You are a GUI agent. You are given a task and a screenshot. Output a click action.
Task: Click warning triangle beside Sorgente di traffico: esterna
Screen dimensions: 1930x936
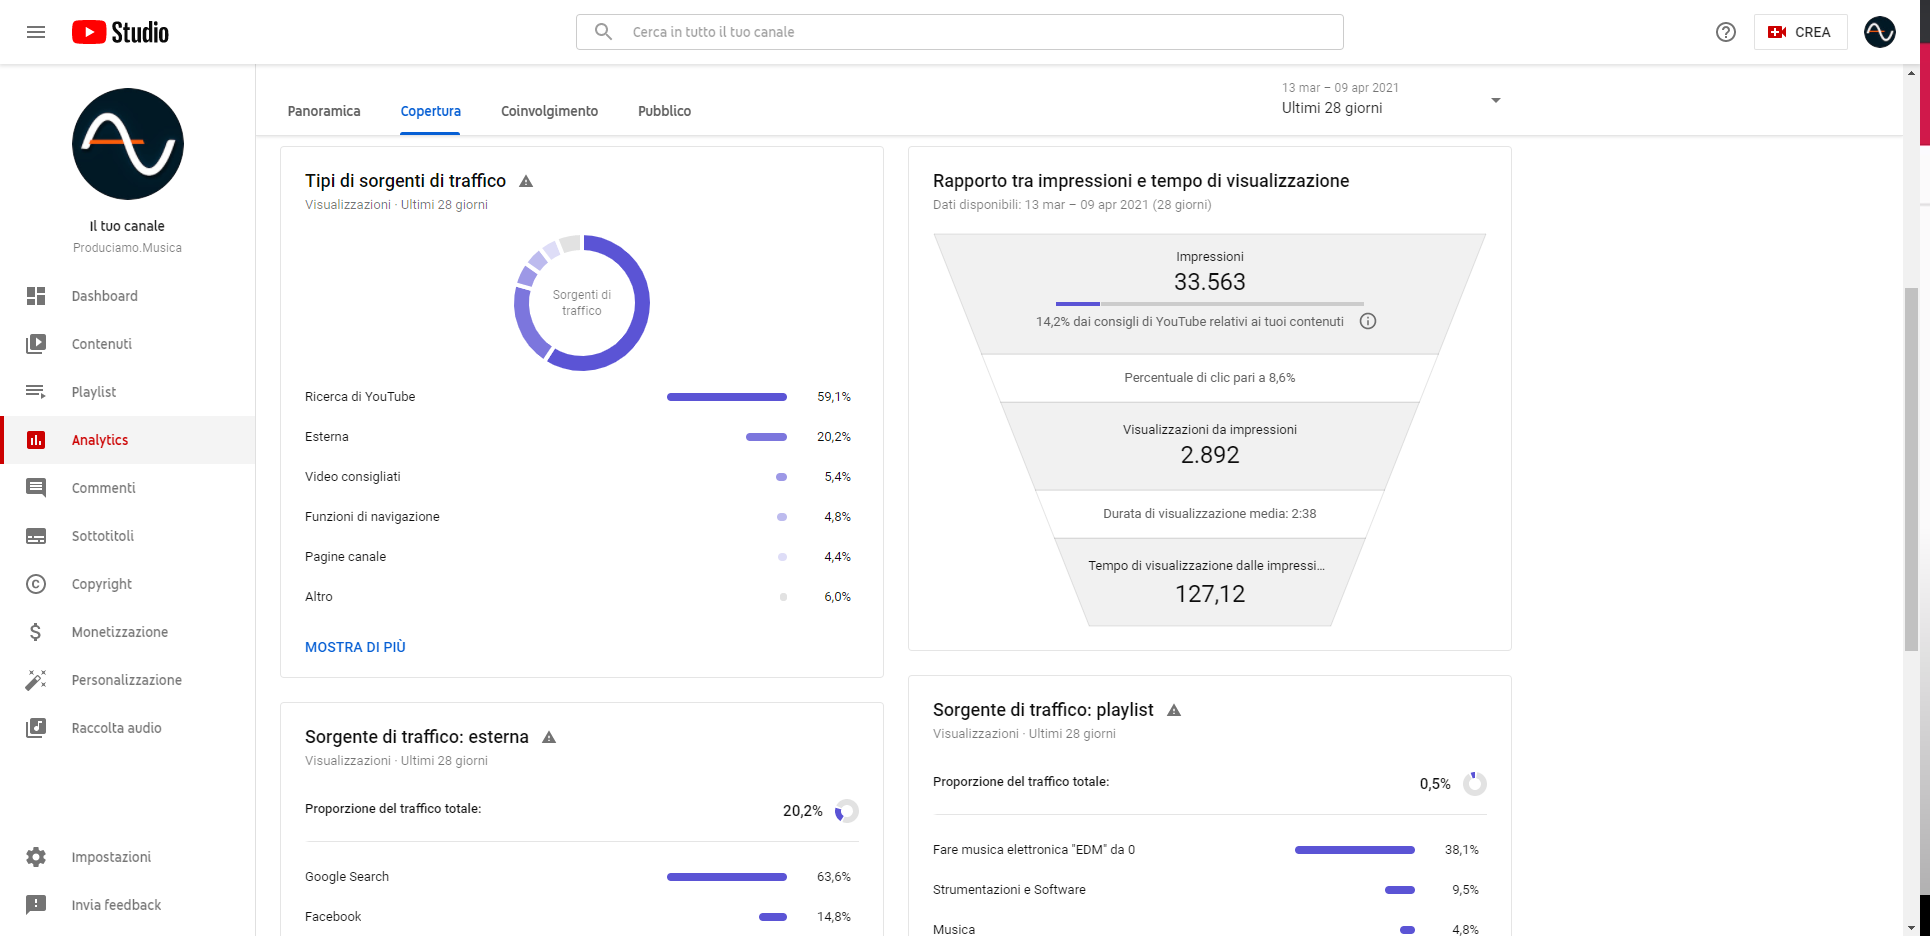(549, 737)
